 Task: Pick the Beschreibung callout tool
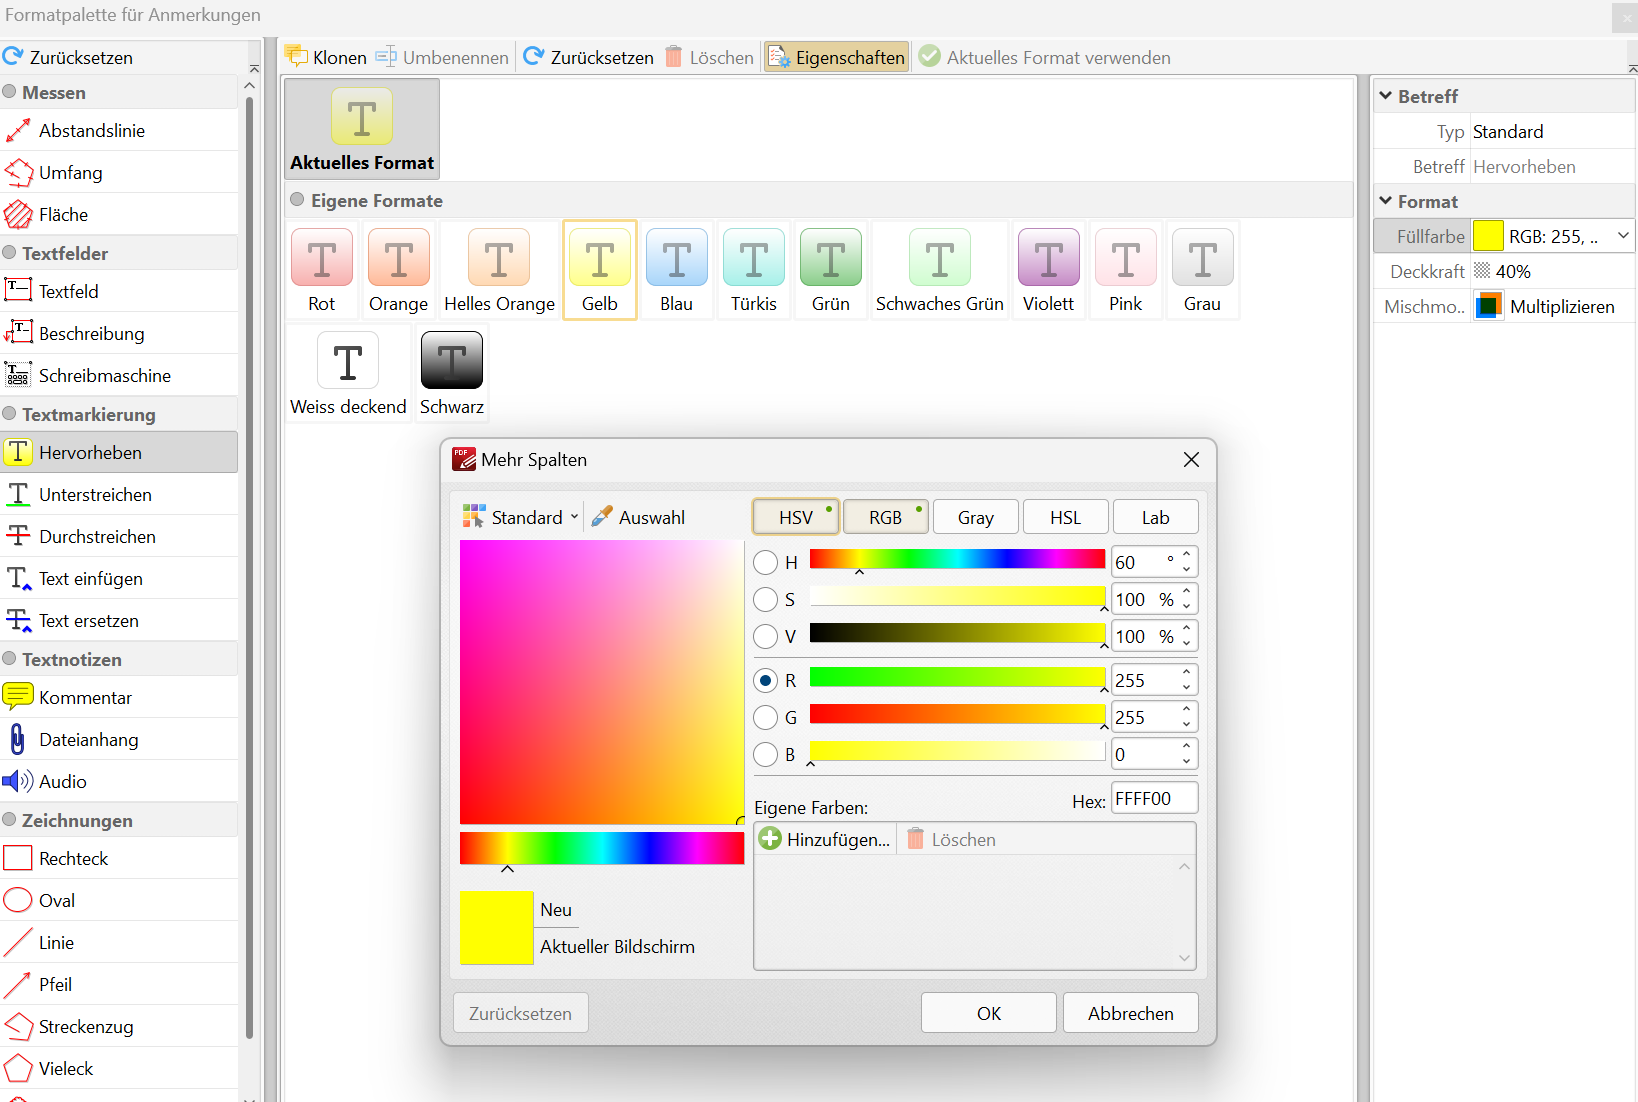tap(119, 334)
